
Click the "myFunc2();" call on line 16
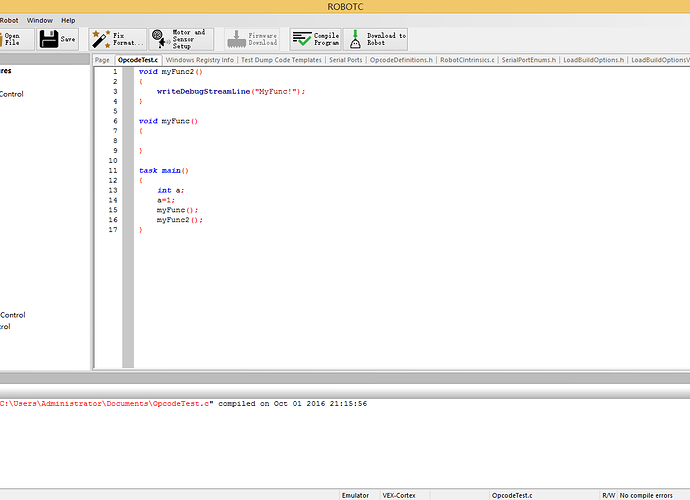pyautogui.click(x=180, y=220)
